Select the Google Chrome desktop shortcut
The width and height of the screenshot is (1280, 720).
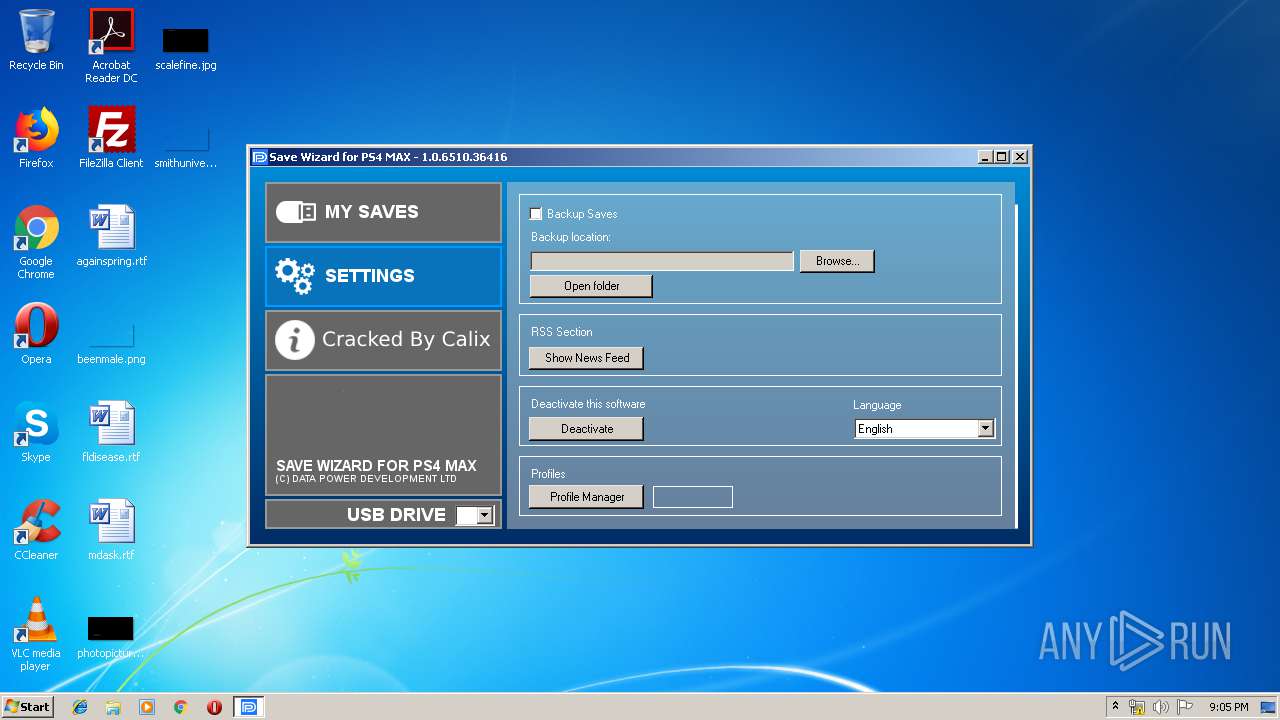pyautogui.click(x=36, y=242)
